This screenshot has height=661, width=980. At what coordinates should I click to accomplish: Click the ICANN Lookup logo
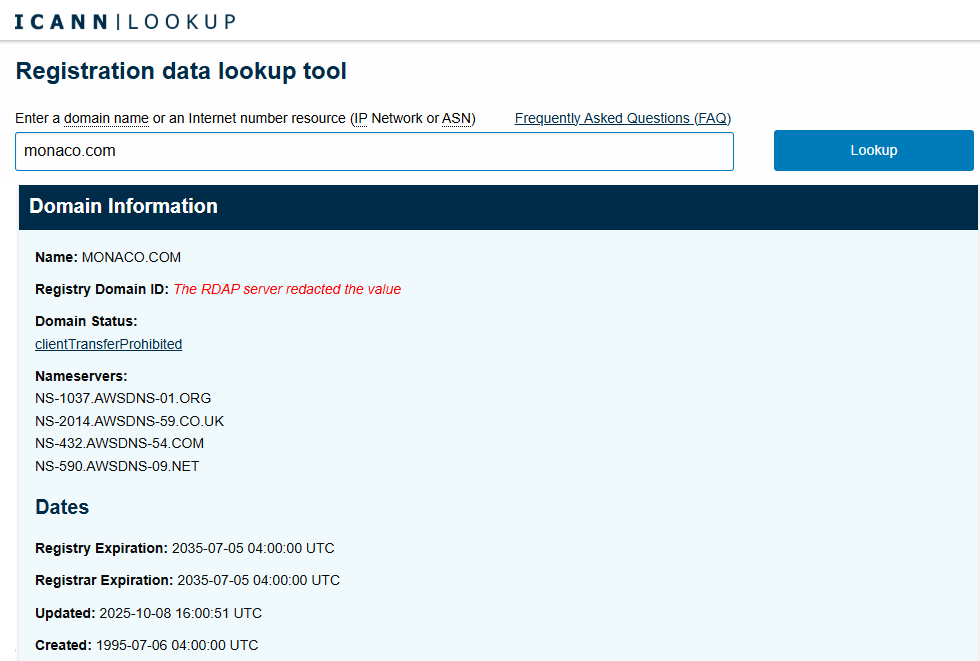[x=125, y=21]
